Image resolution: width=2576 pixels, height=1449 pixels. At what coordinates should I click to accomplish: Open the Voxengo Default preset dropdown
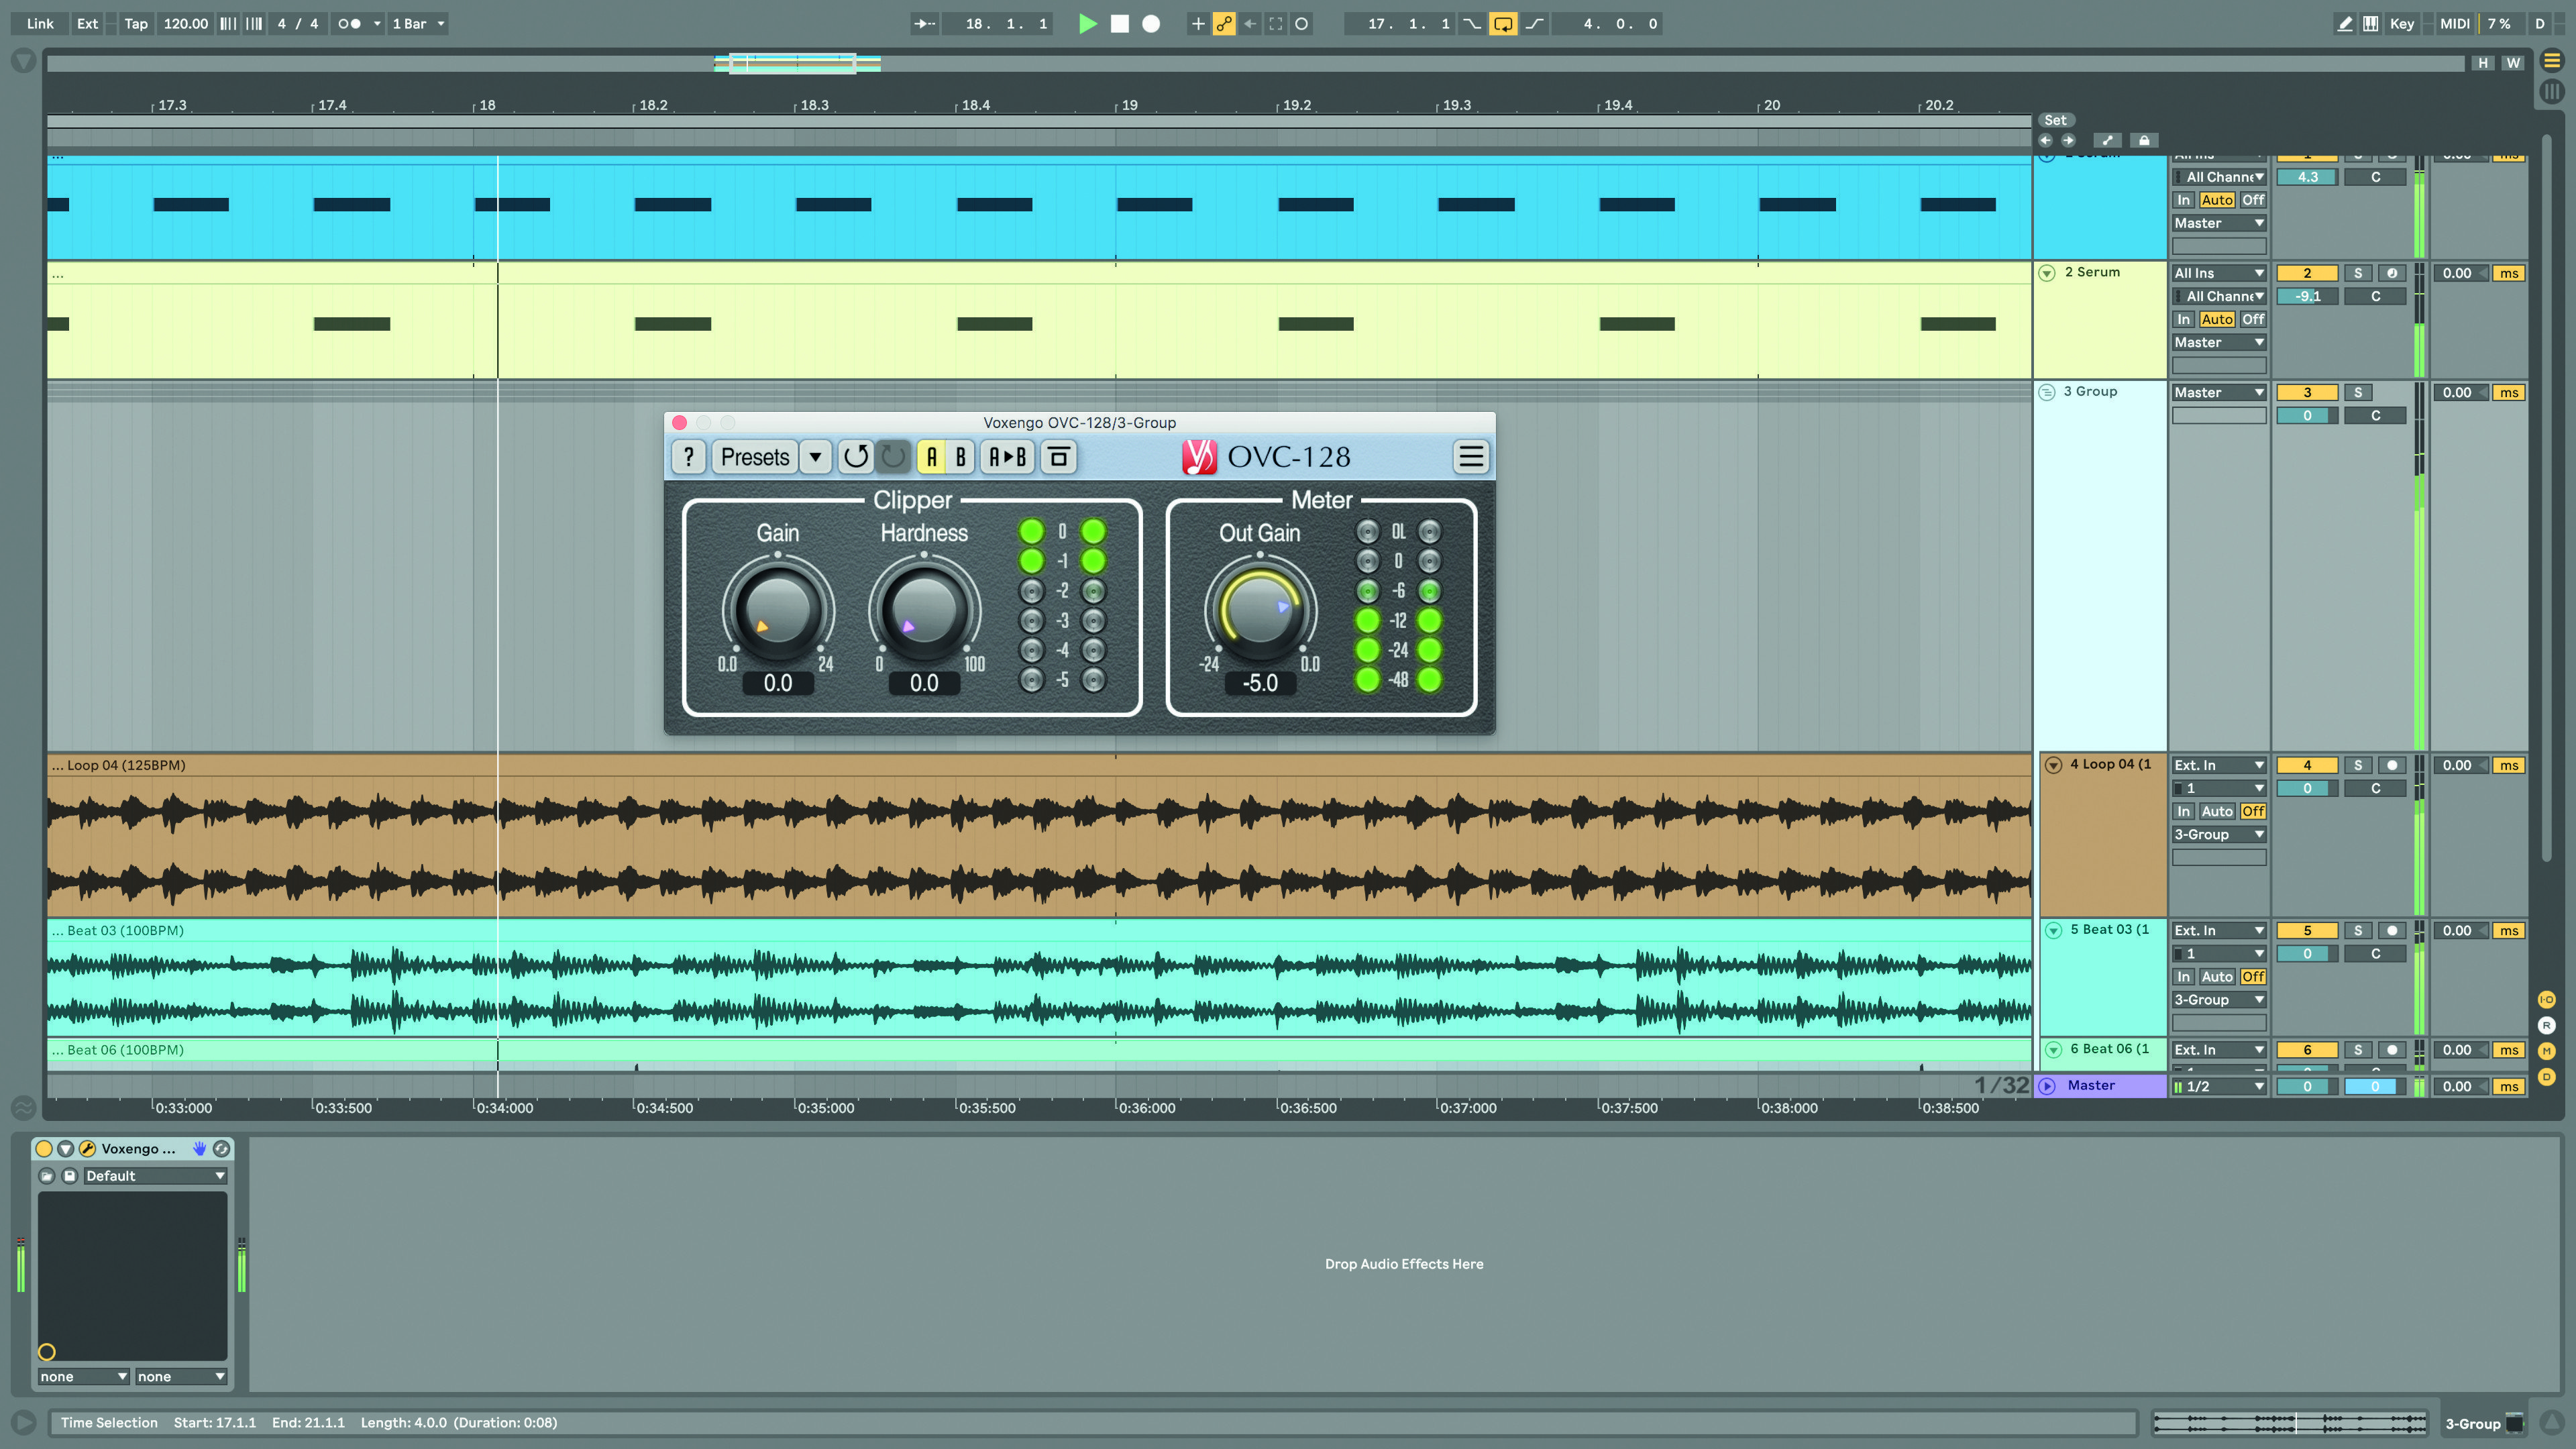[x=155, y=1176]
